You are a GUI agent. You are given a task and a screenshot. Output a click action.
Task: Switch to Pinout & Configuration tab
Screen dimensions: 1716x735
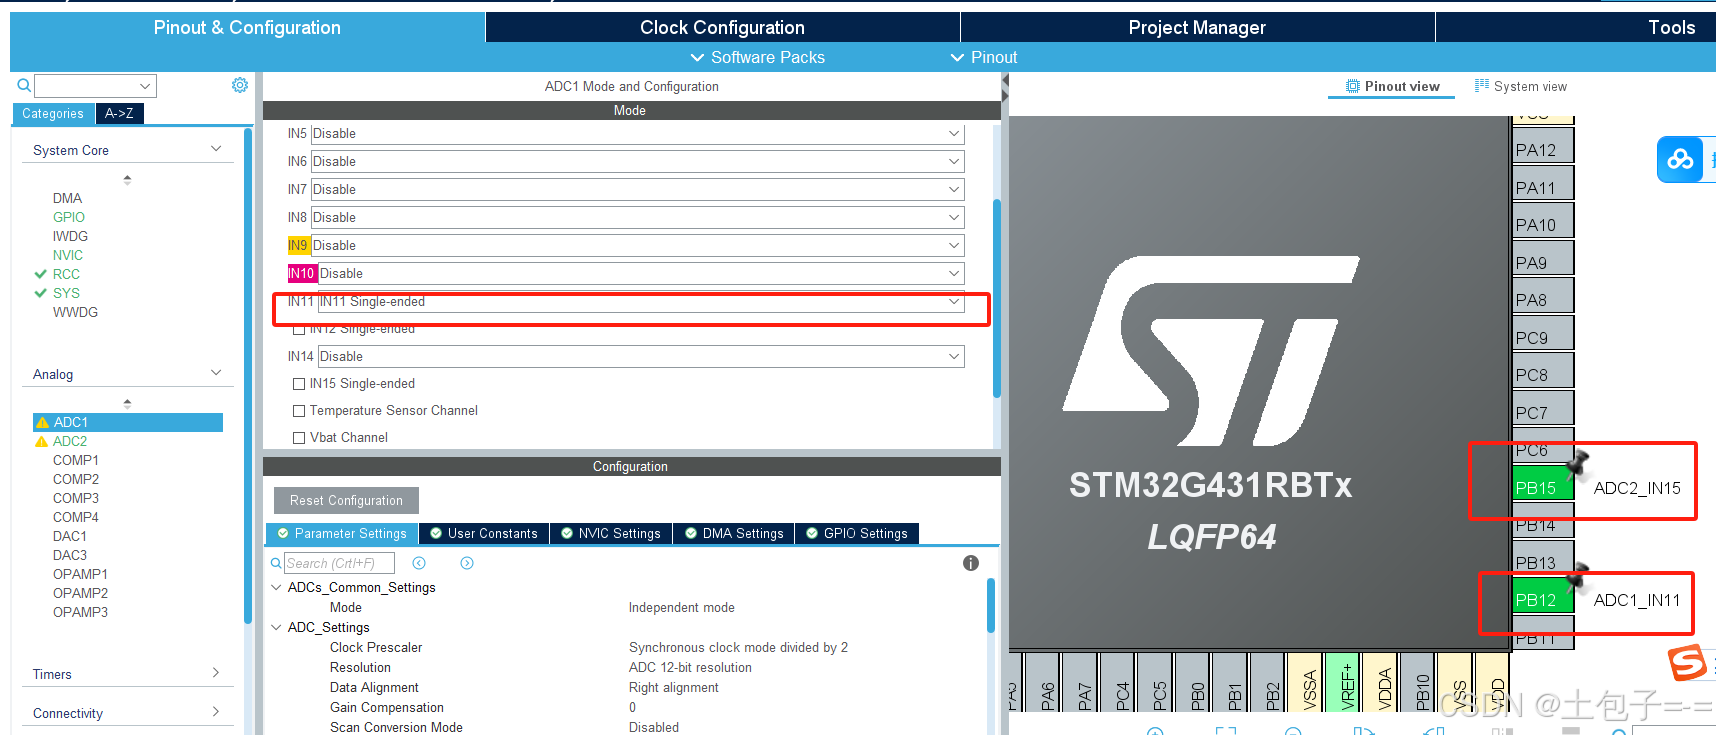point(247,27)
